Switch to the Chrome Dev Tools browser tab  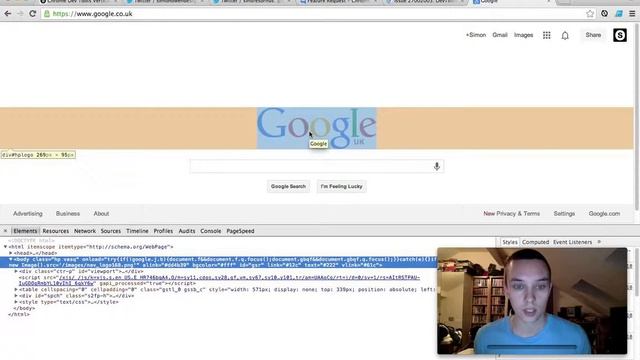[78, 2]
